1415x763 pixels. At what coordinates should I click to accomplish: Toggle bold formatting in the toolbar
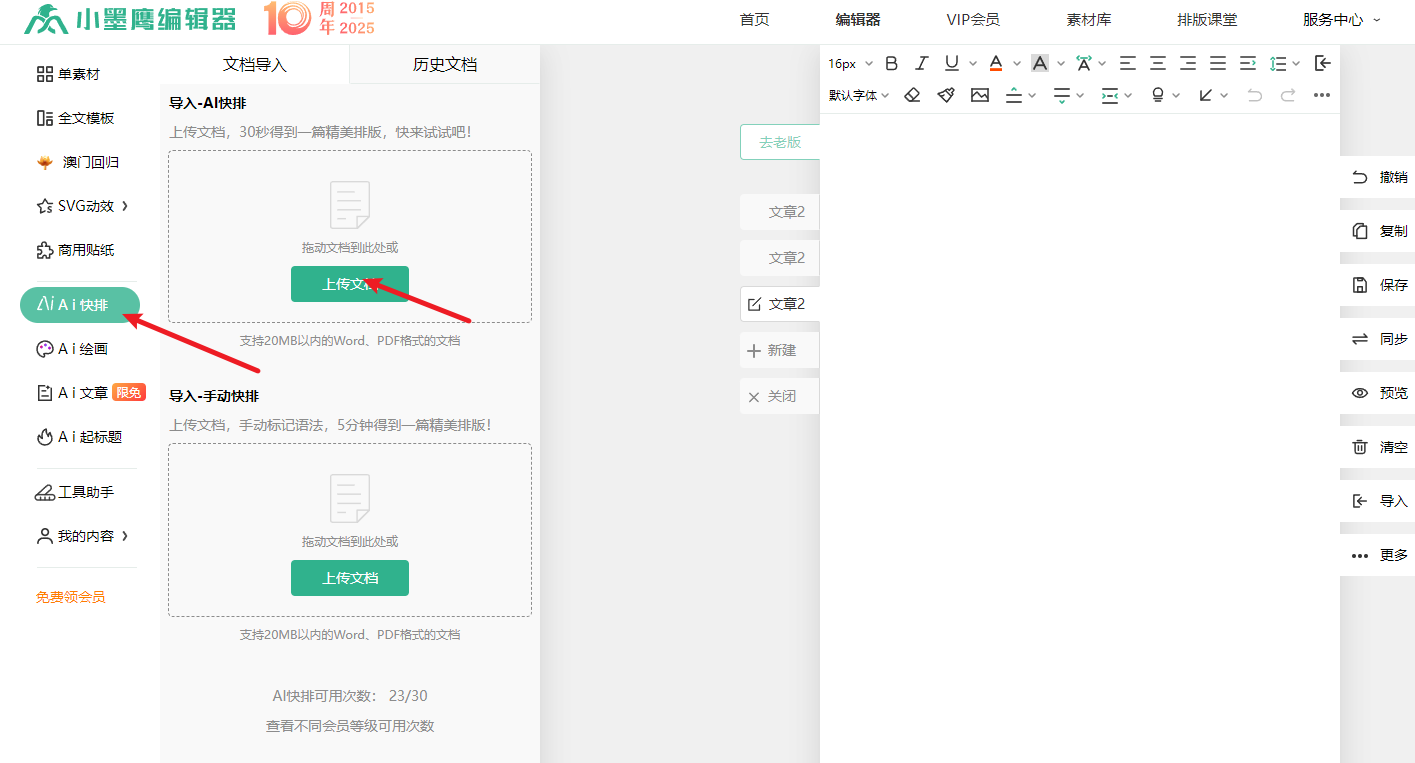click(892, 63)
